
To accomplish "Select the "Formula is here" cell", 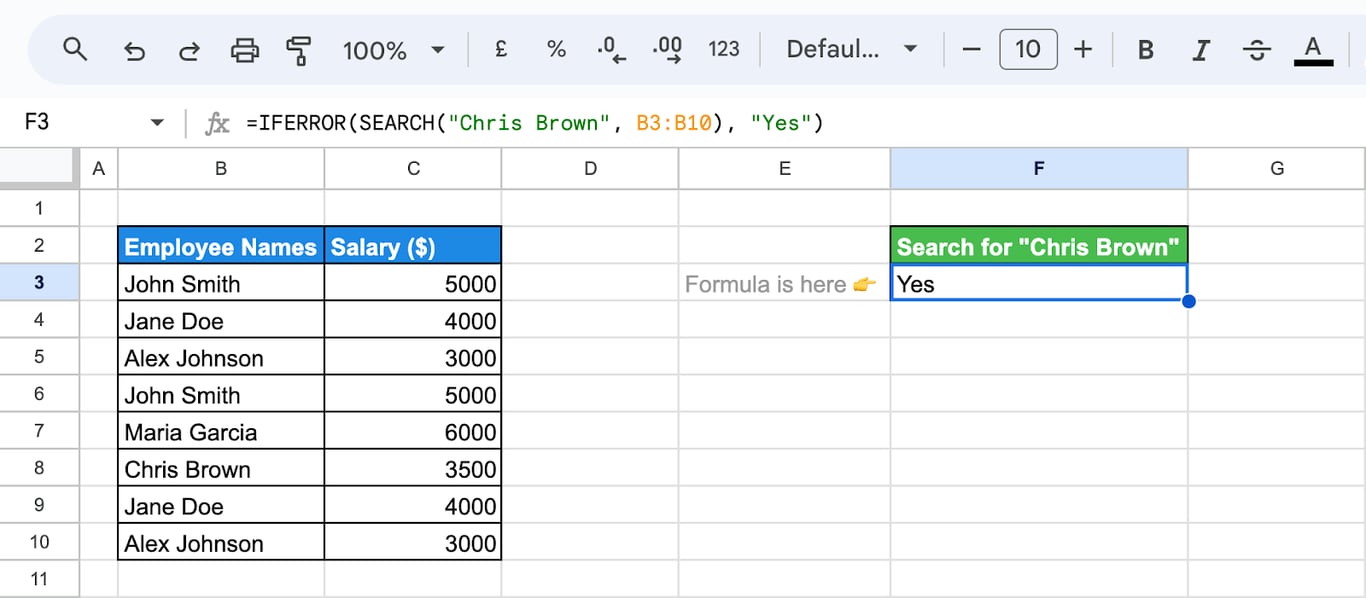I will (x=784, y=283).
